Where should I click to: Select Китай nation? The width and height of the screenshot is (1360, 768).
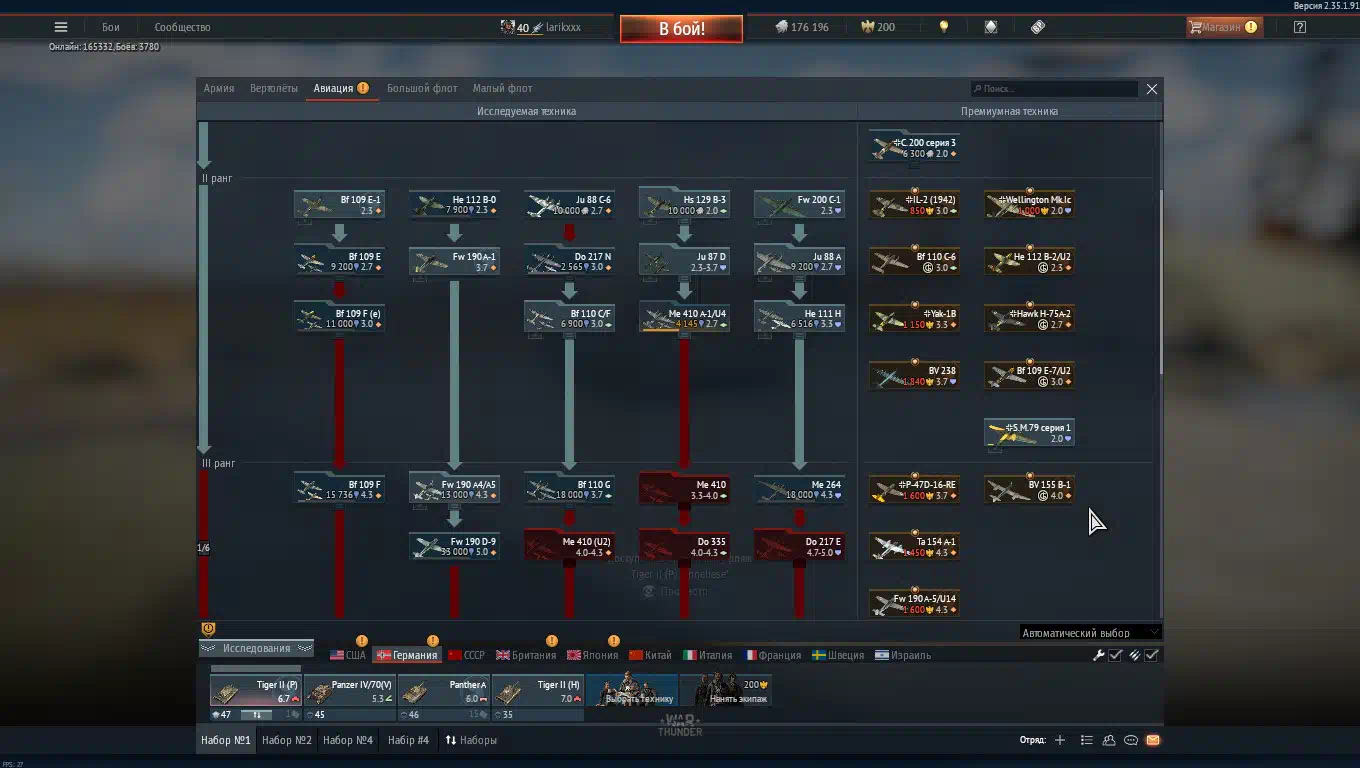pos(650,655)
